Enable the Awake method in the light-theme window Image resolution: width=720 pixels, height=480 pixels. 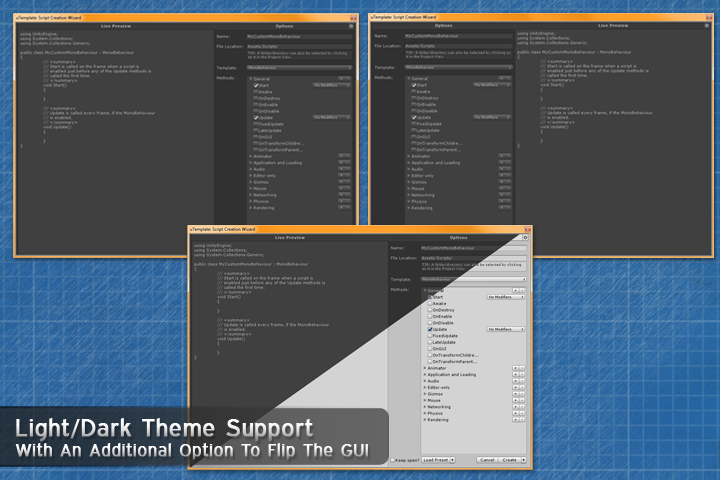click(x=429, y=305)
